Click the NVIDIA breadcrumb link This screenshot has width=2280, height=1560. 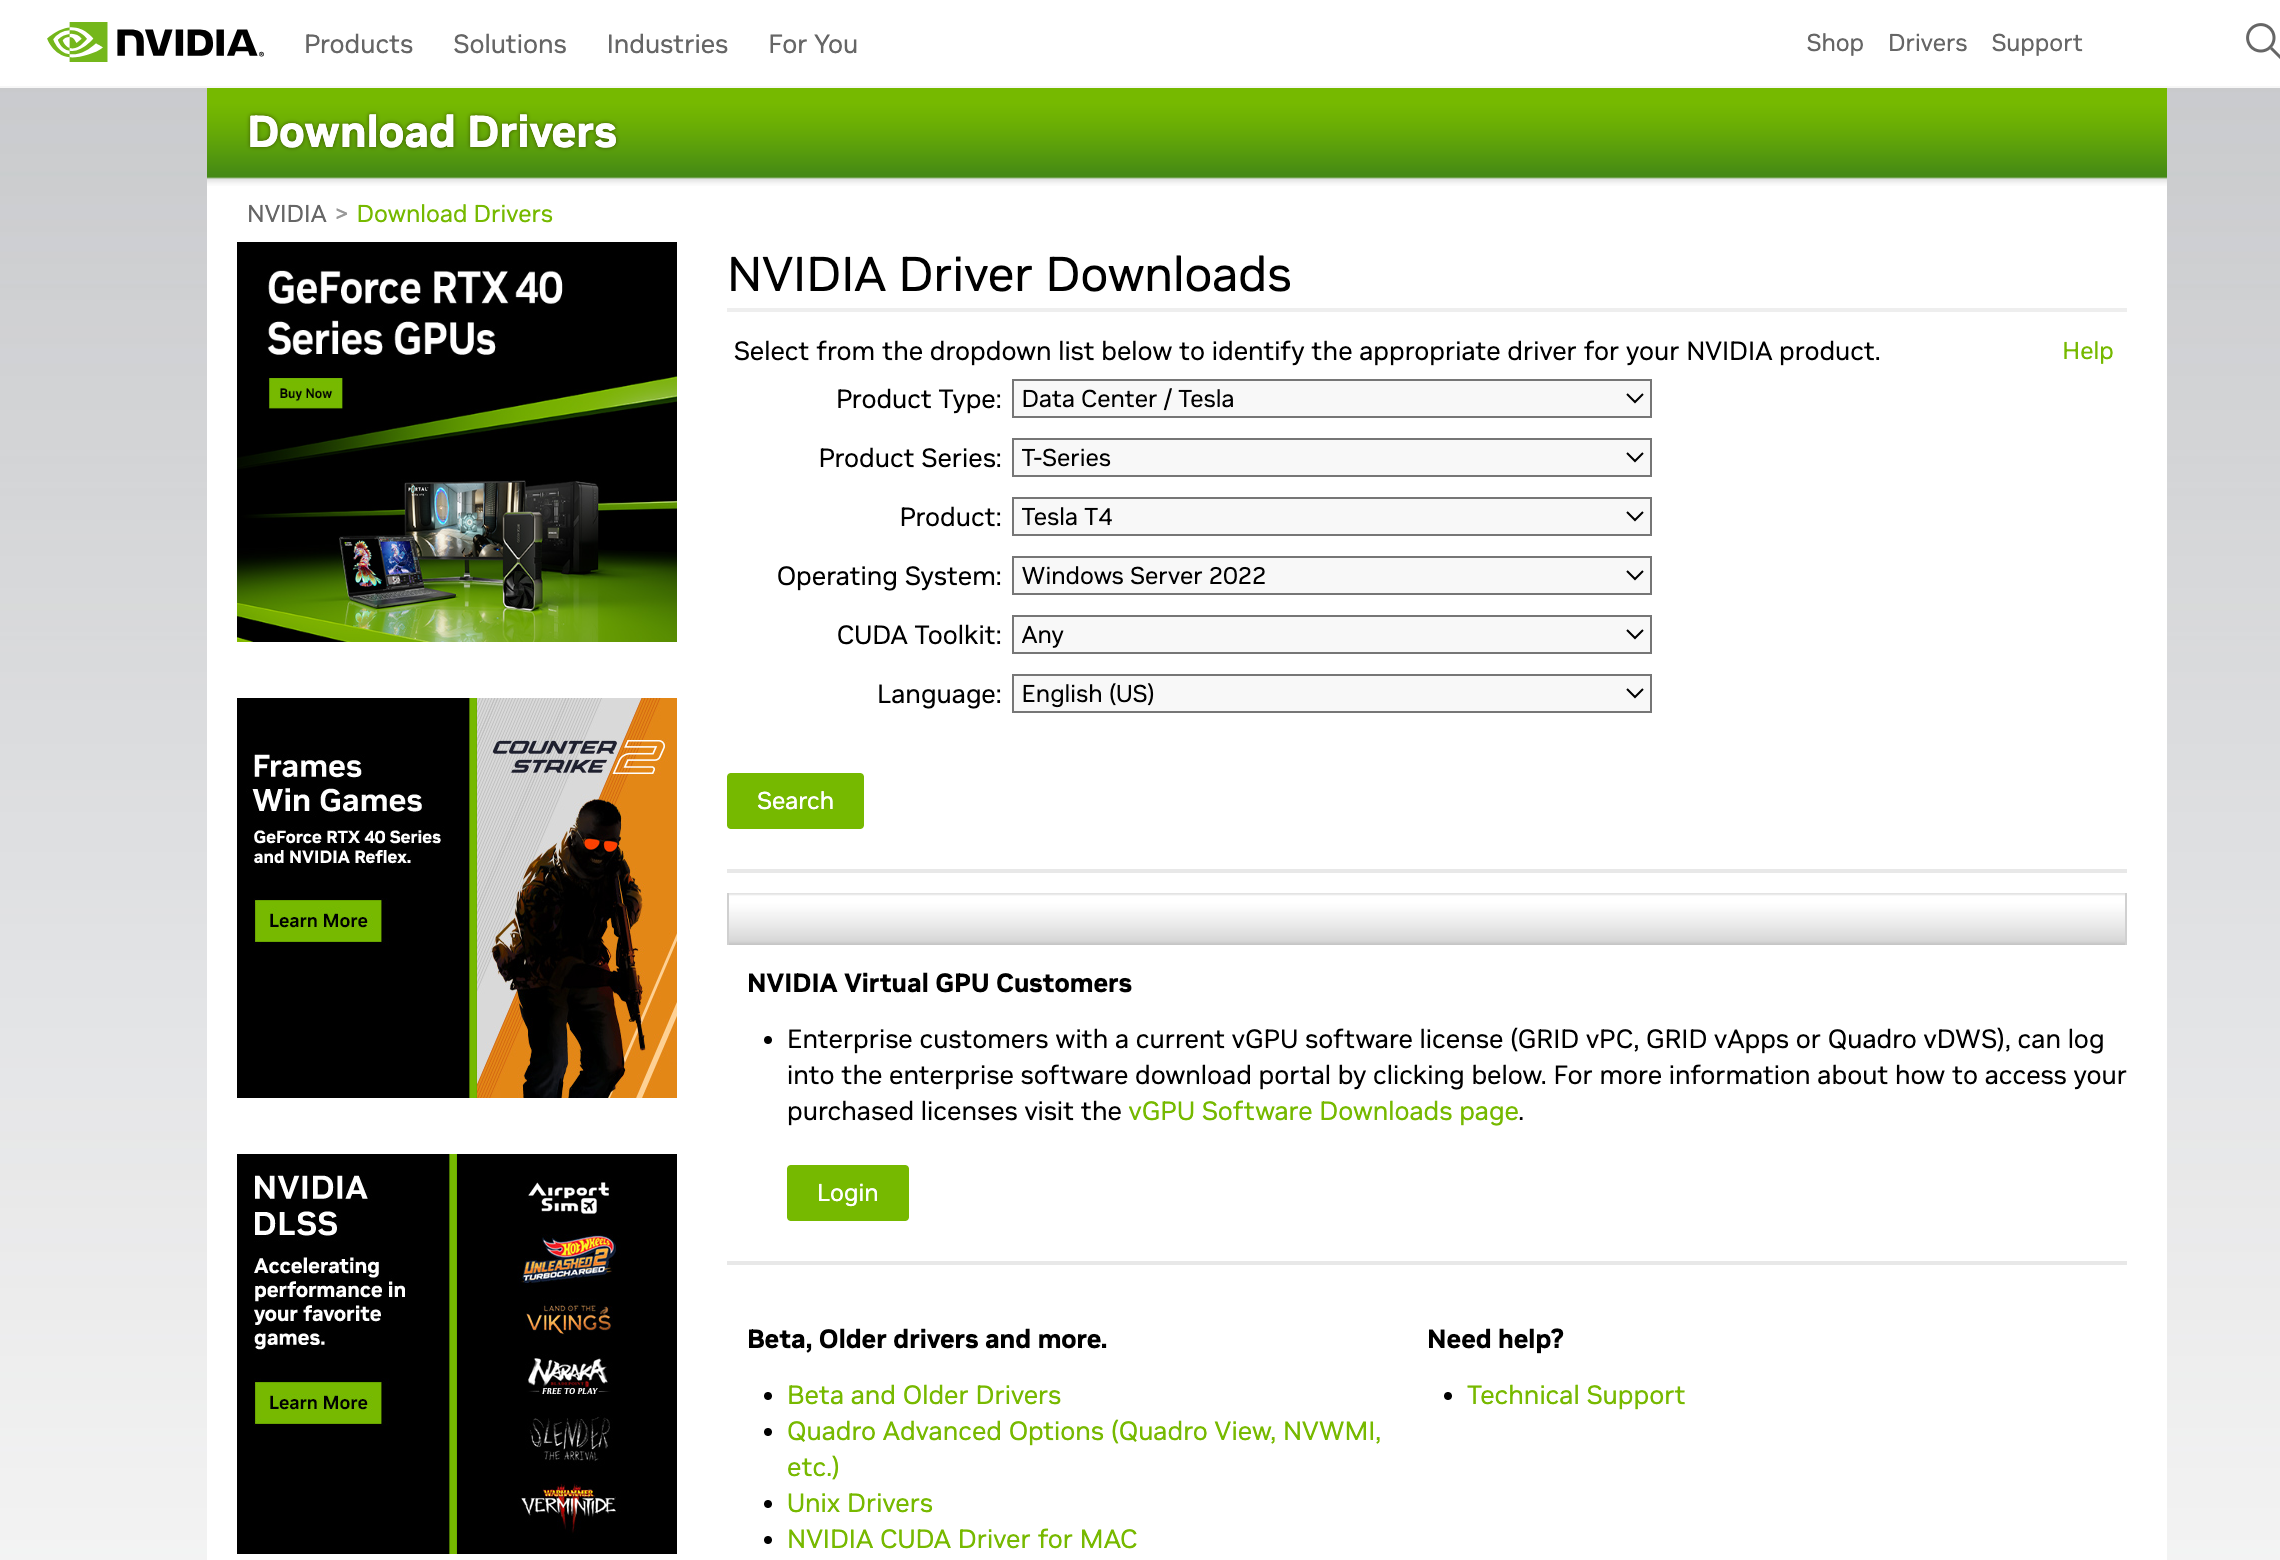tap(286, 214)
